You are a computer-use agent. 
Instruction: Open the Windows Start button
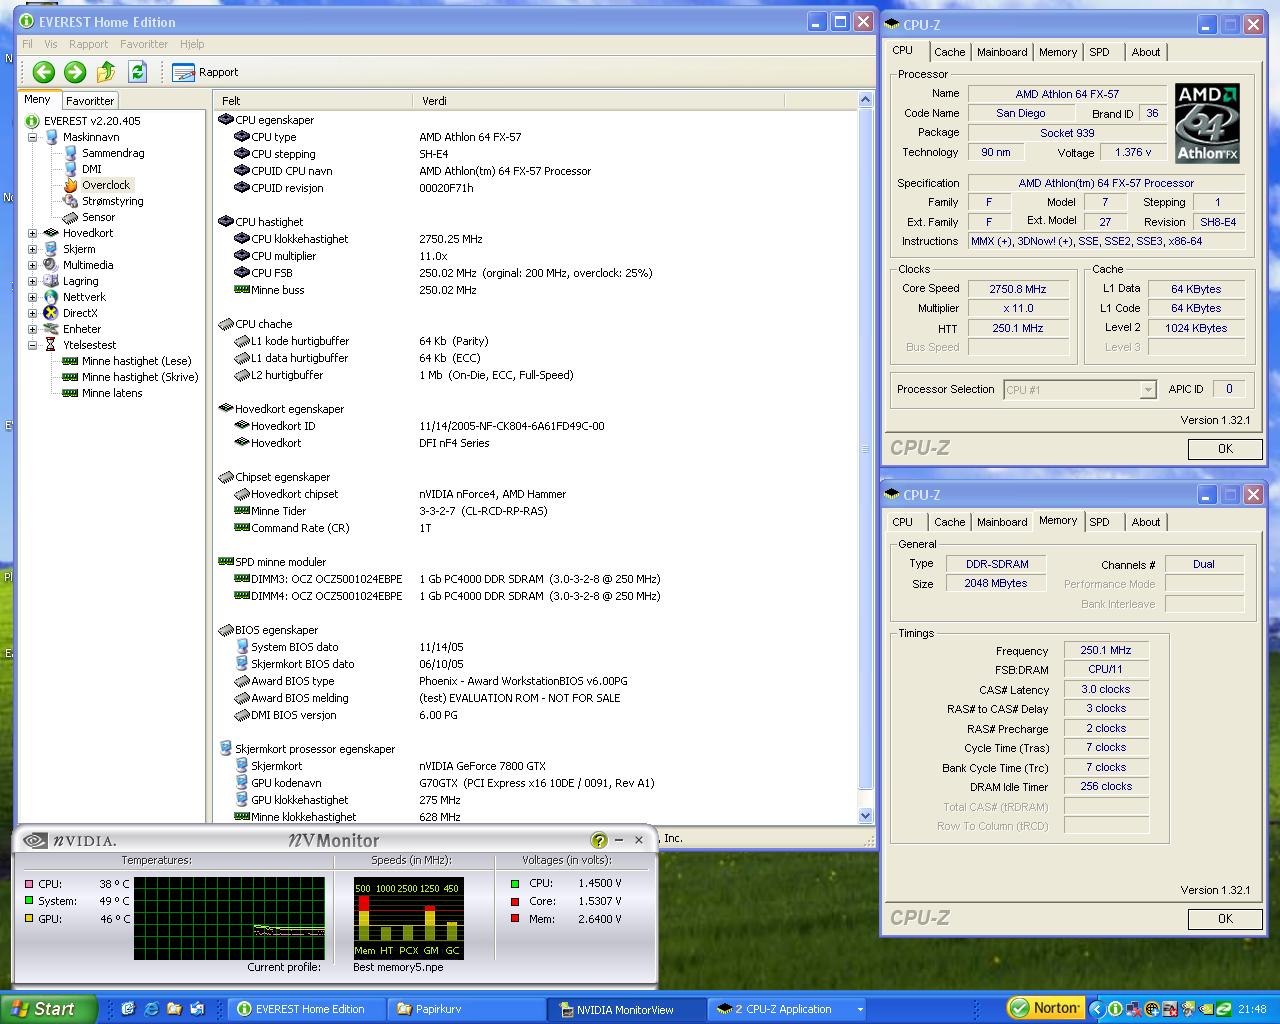(49, 1009)
